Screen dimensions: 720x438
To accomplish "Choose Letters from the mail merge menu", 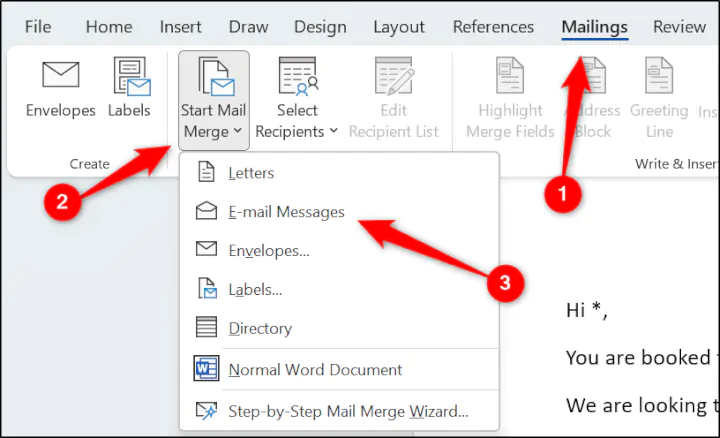I will pyautogui.click(x=339, y=173).
